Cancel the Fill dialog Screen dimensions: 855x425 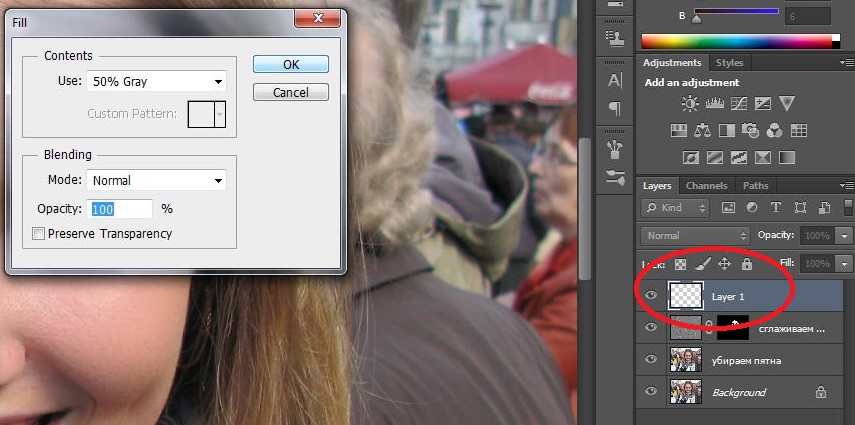pos(291,92)
